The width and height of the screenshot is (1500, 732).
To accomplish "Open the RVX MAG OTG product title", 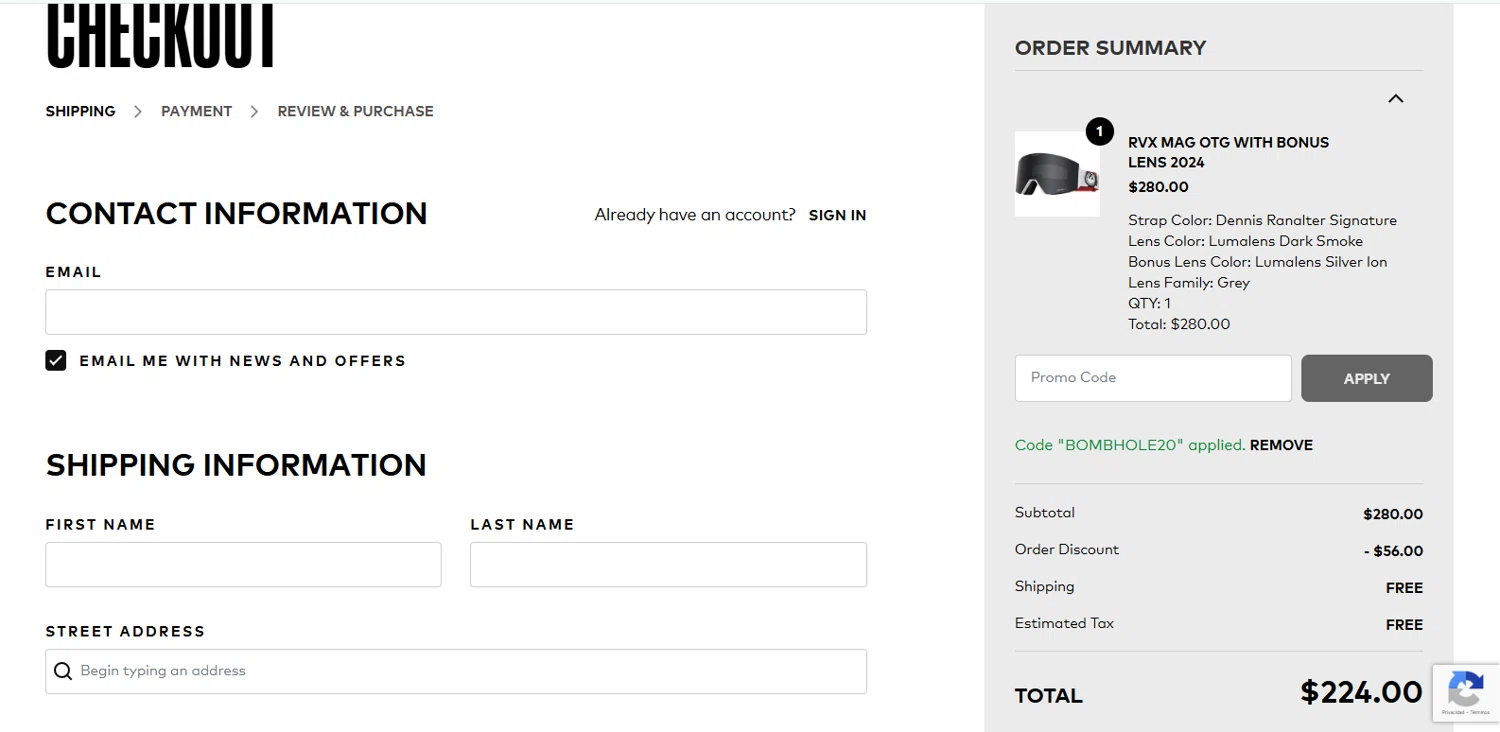I will [x=1228, y=152].
